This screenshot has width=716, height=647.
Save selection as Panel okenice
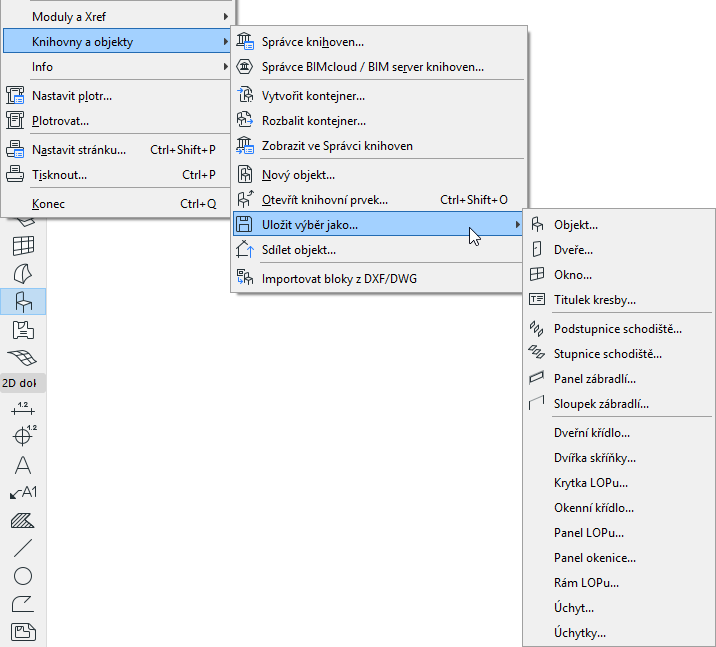618,558
